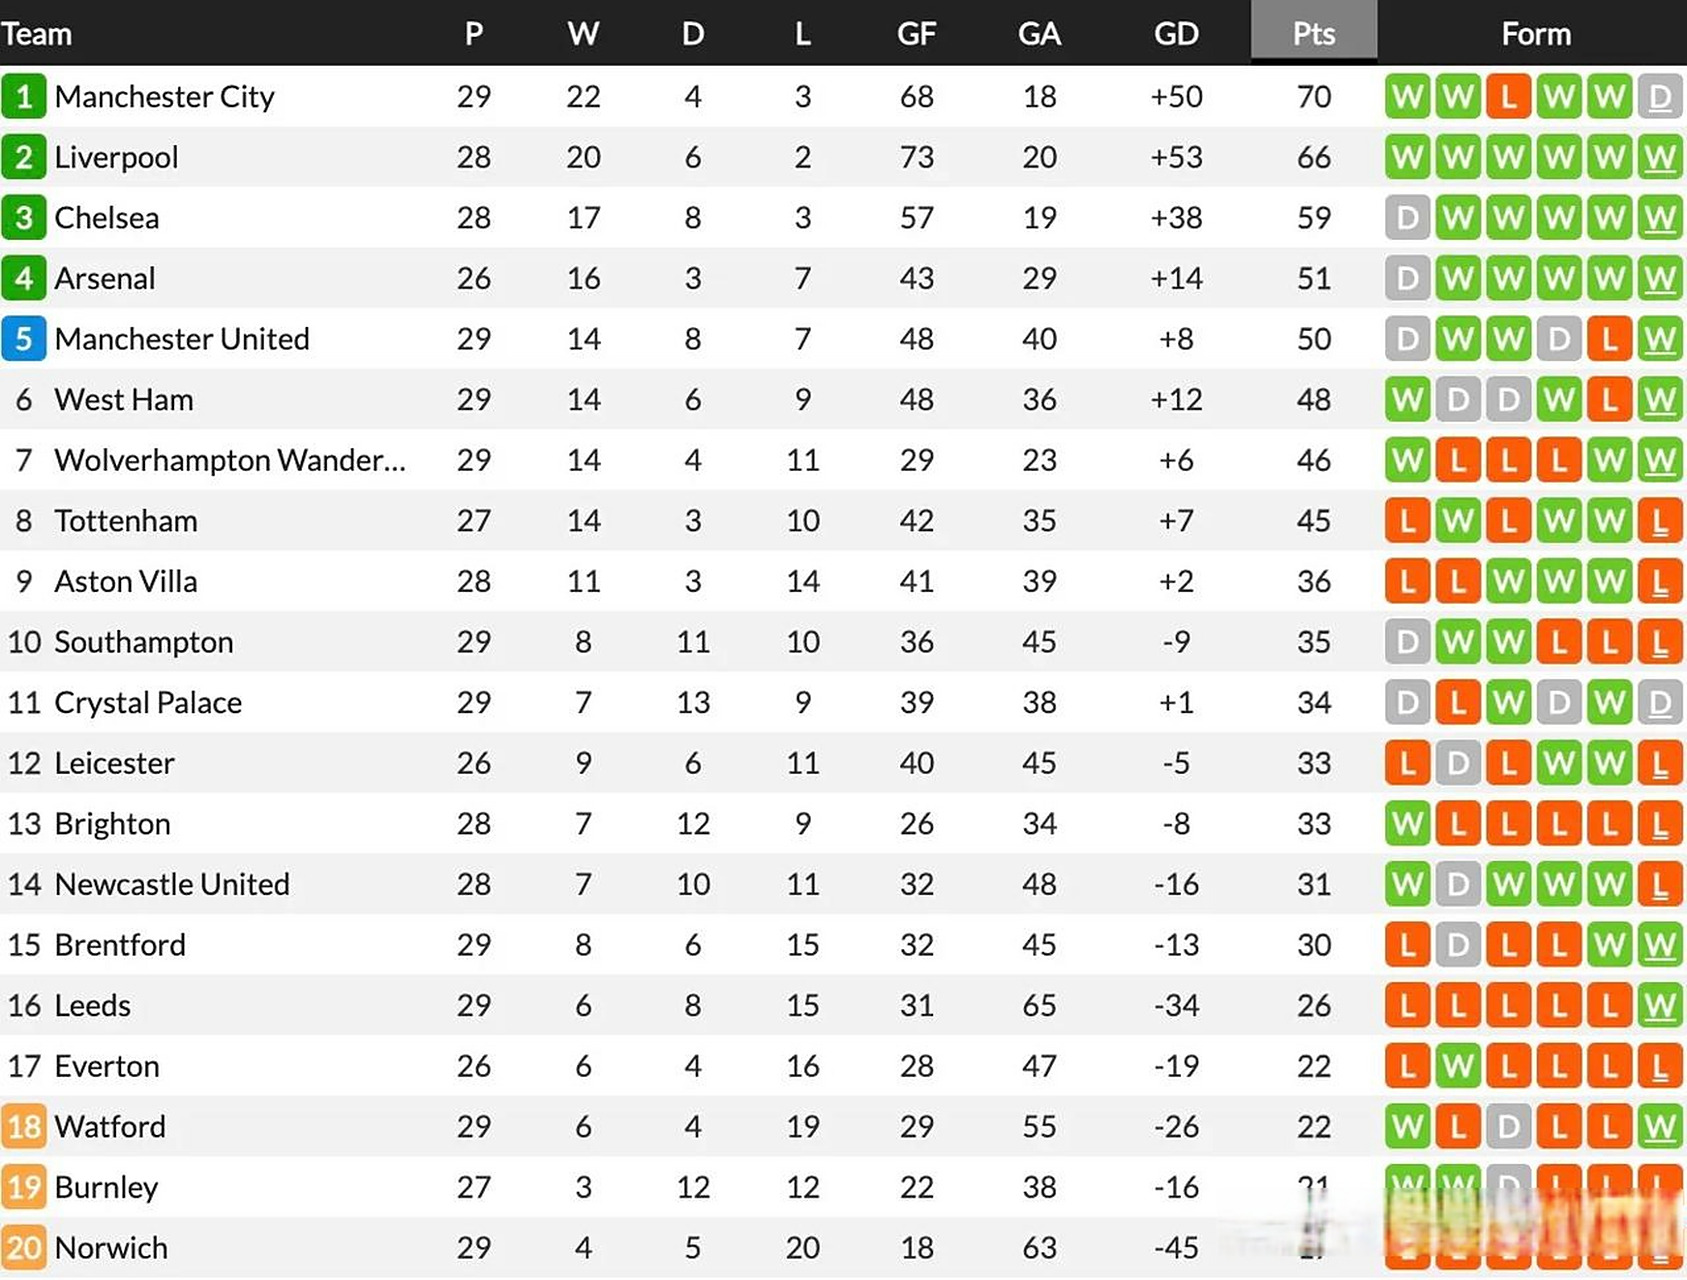
Task: Click the blue position 5 badge
Action: pos(24,340)
